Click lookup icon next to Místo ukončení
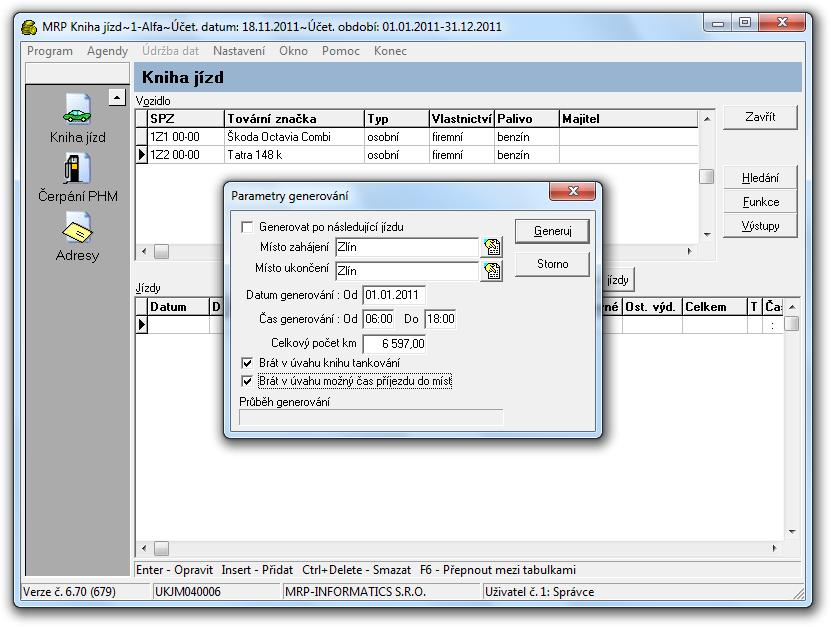This screenshot has width=831, height=627. (491, 270)
